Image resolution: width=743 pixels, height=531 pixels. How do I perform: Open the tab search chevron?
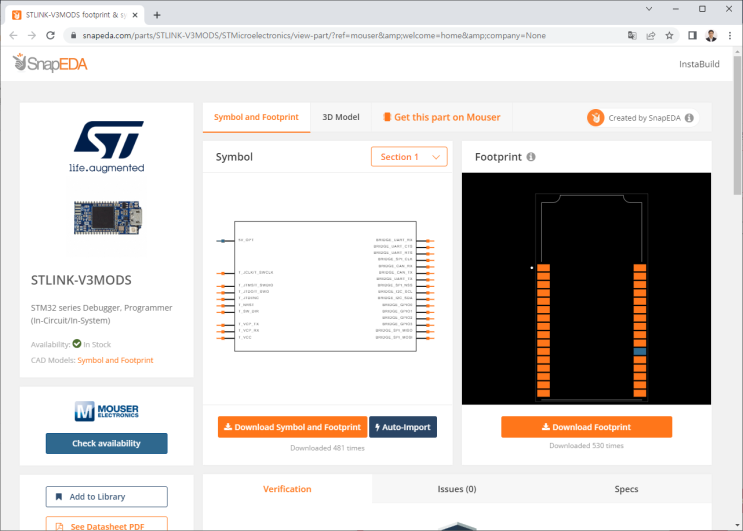[x=649, y=9]
